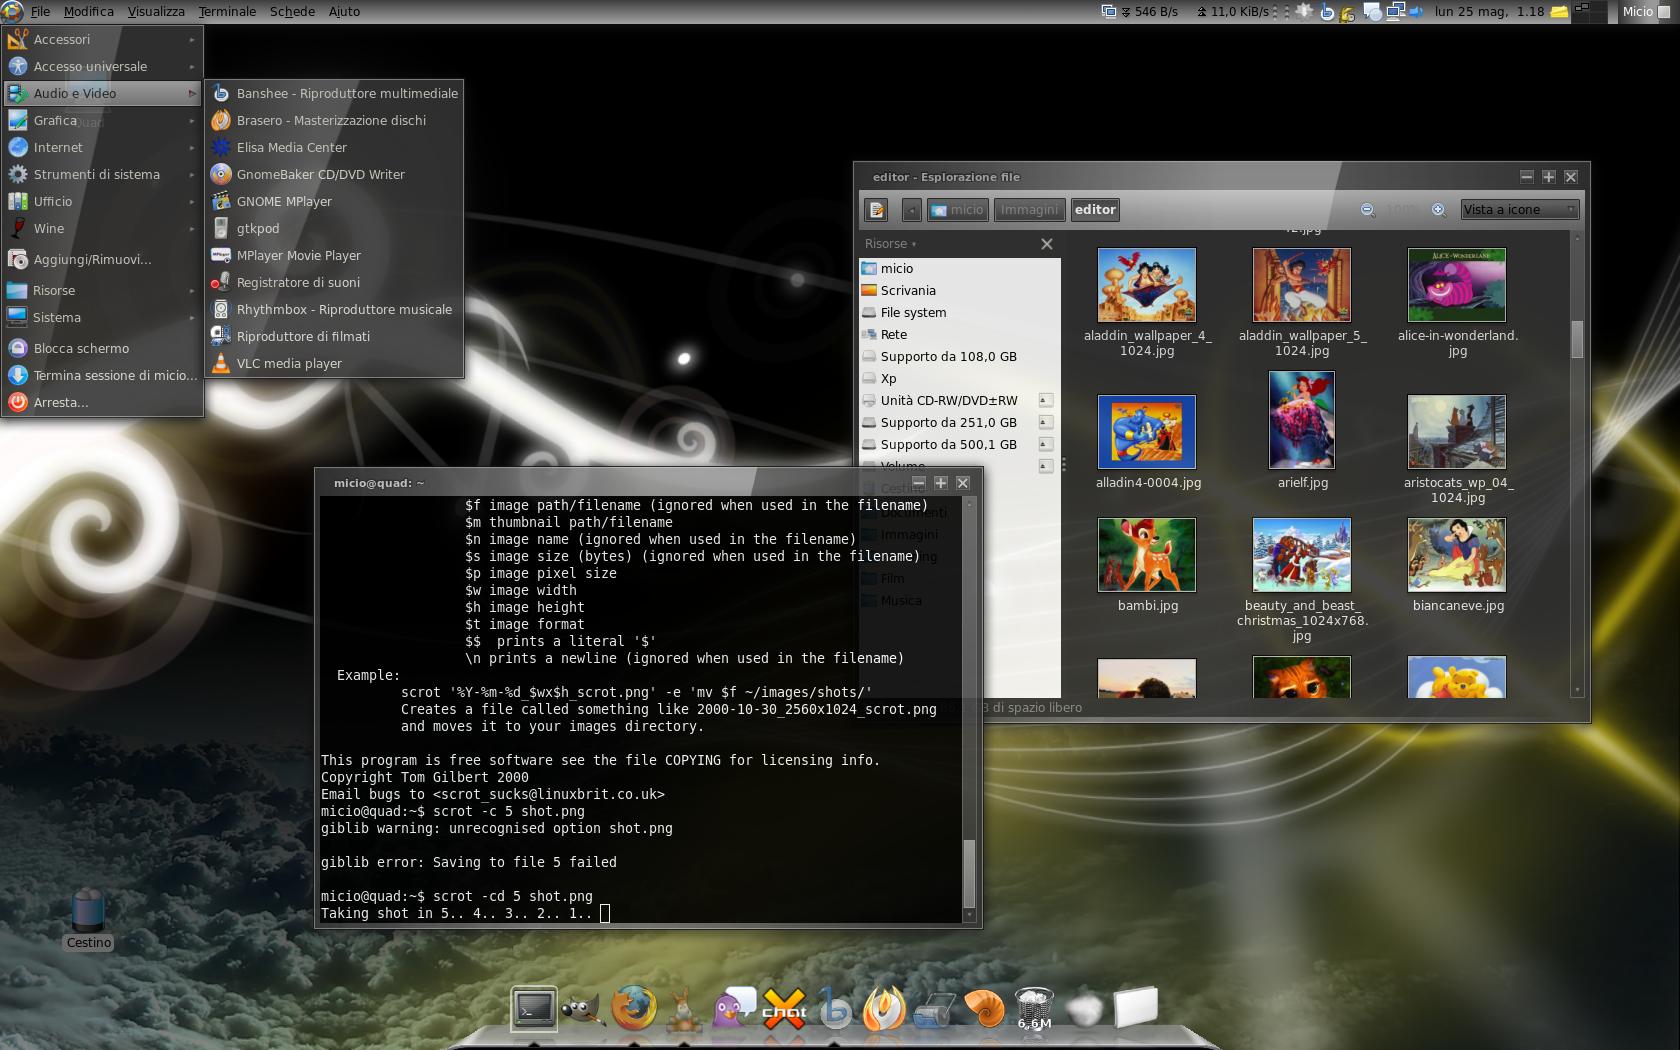Launch GIMP from the dock
Screen dimensions: 1680x1050
[x=583, y=1008]
